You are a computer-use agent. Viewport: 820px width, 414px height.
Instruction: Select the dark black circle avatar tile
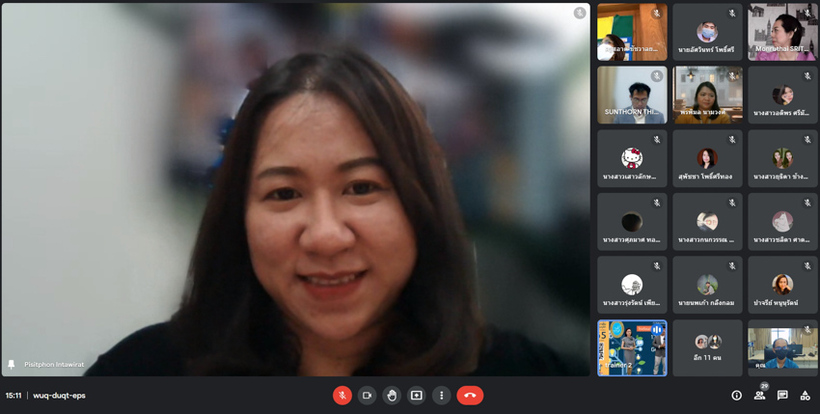632,222
